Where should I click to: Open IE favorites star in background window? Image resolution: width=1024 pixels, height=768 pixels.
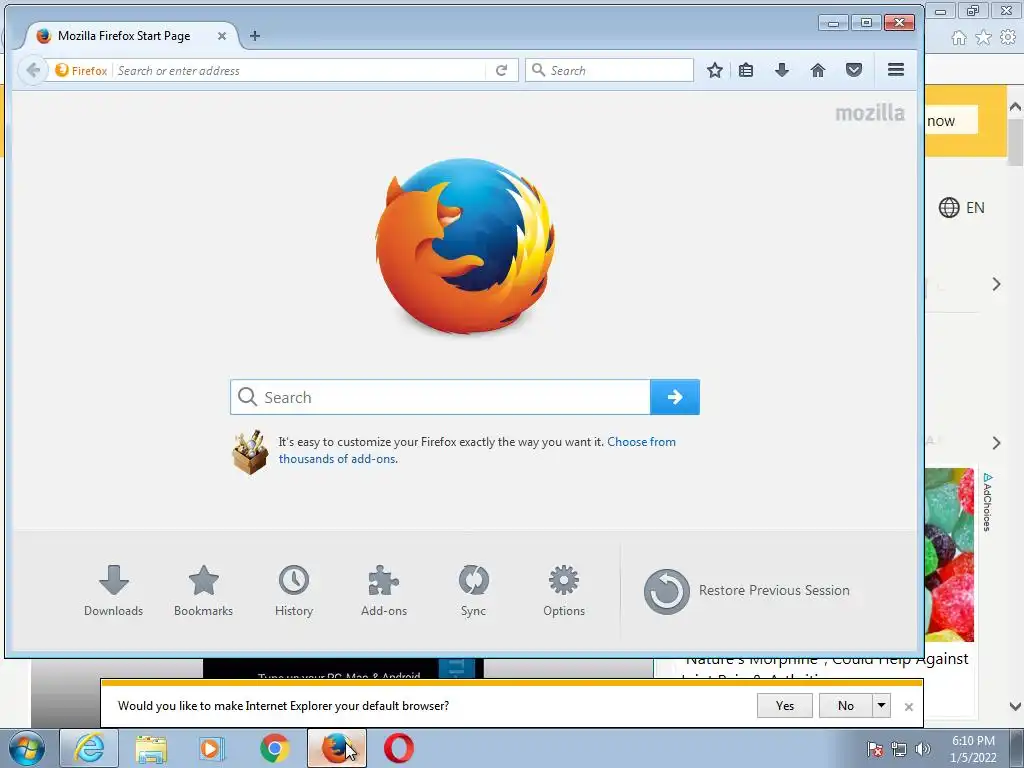(x=983, y=38)
